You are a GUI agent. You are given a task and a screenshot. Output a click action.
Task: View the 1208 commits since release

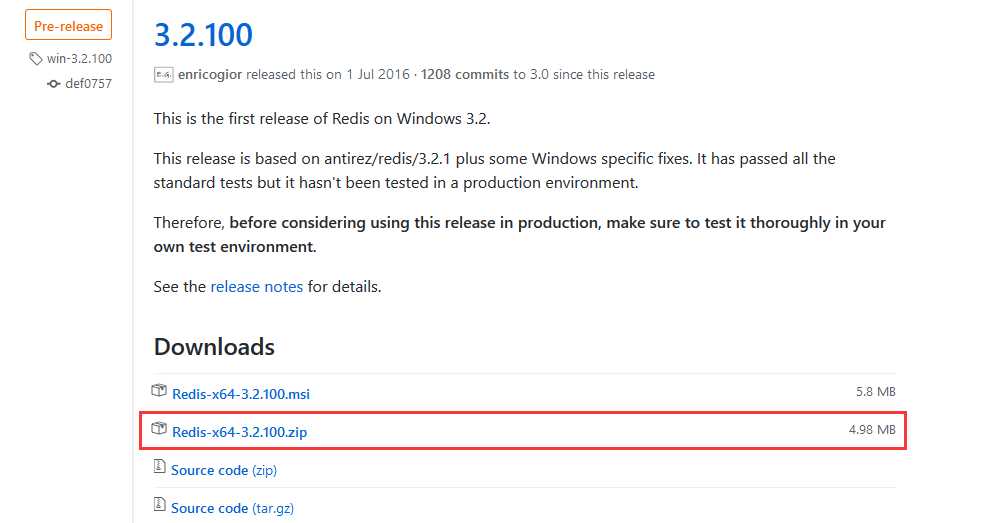[465, 74]
